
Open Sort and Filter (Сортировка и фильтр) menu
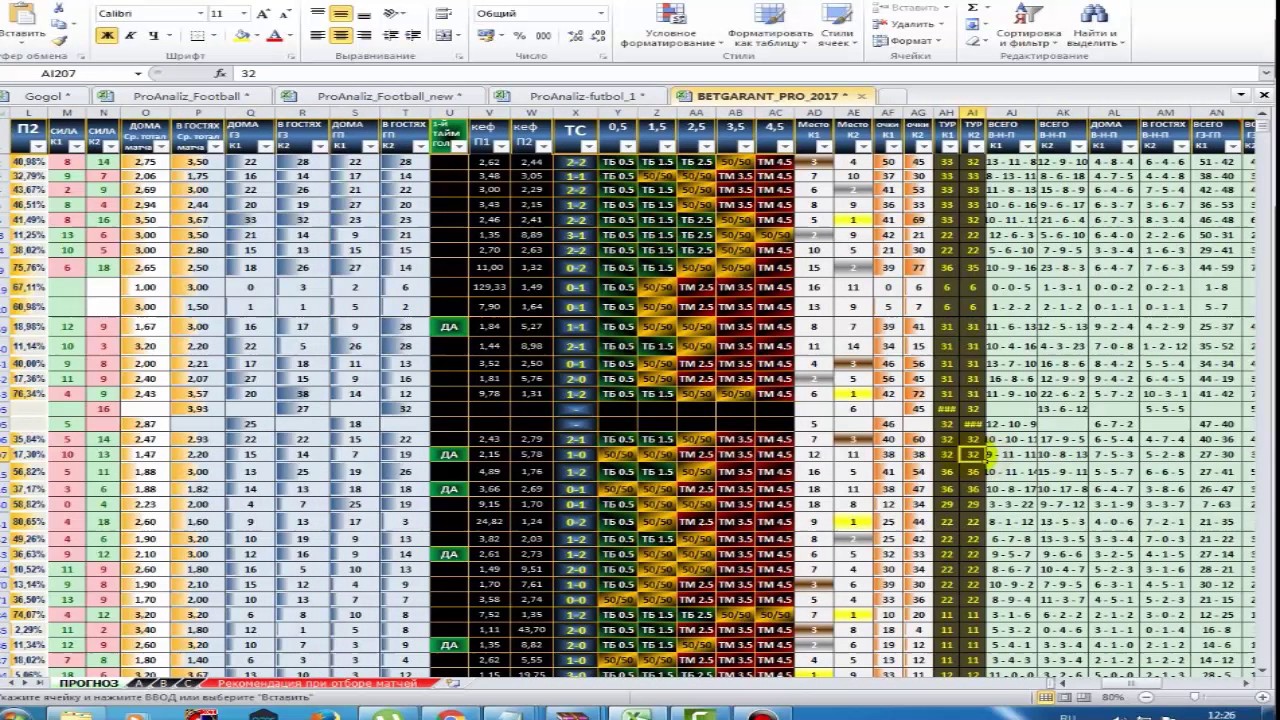pyautogui.click(x=1028, y=26)
